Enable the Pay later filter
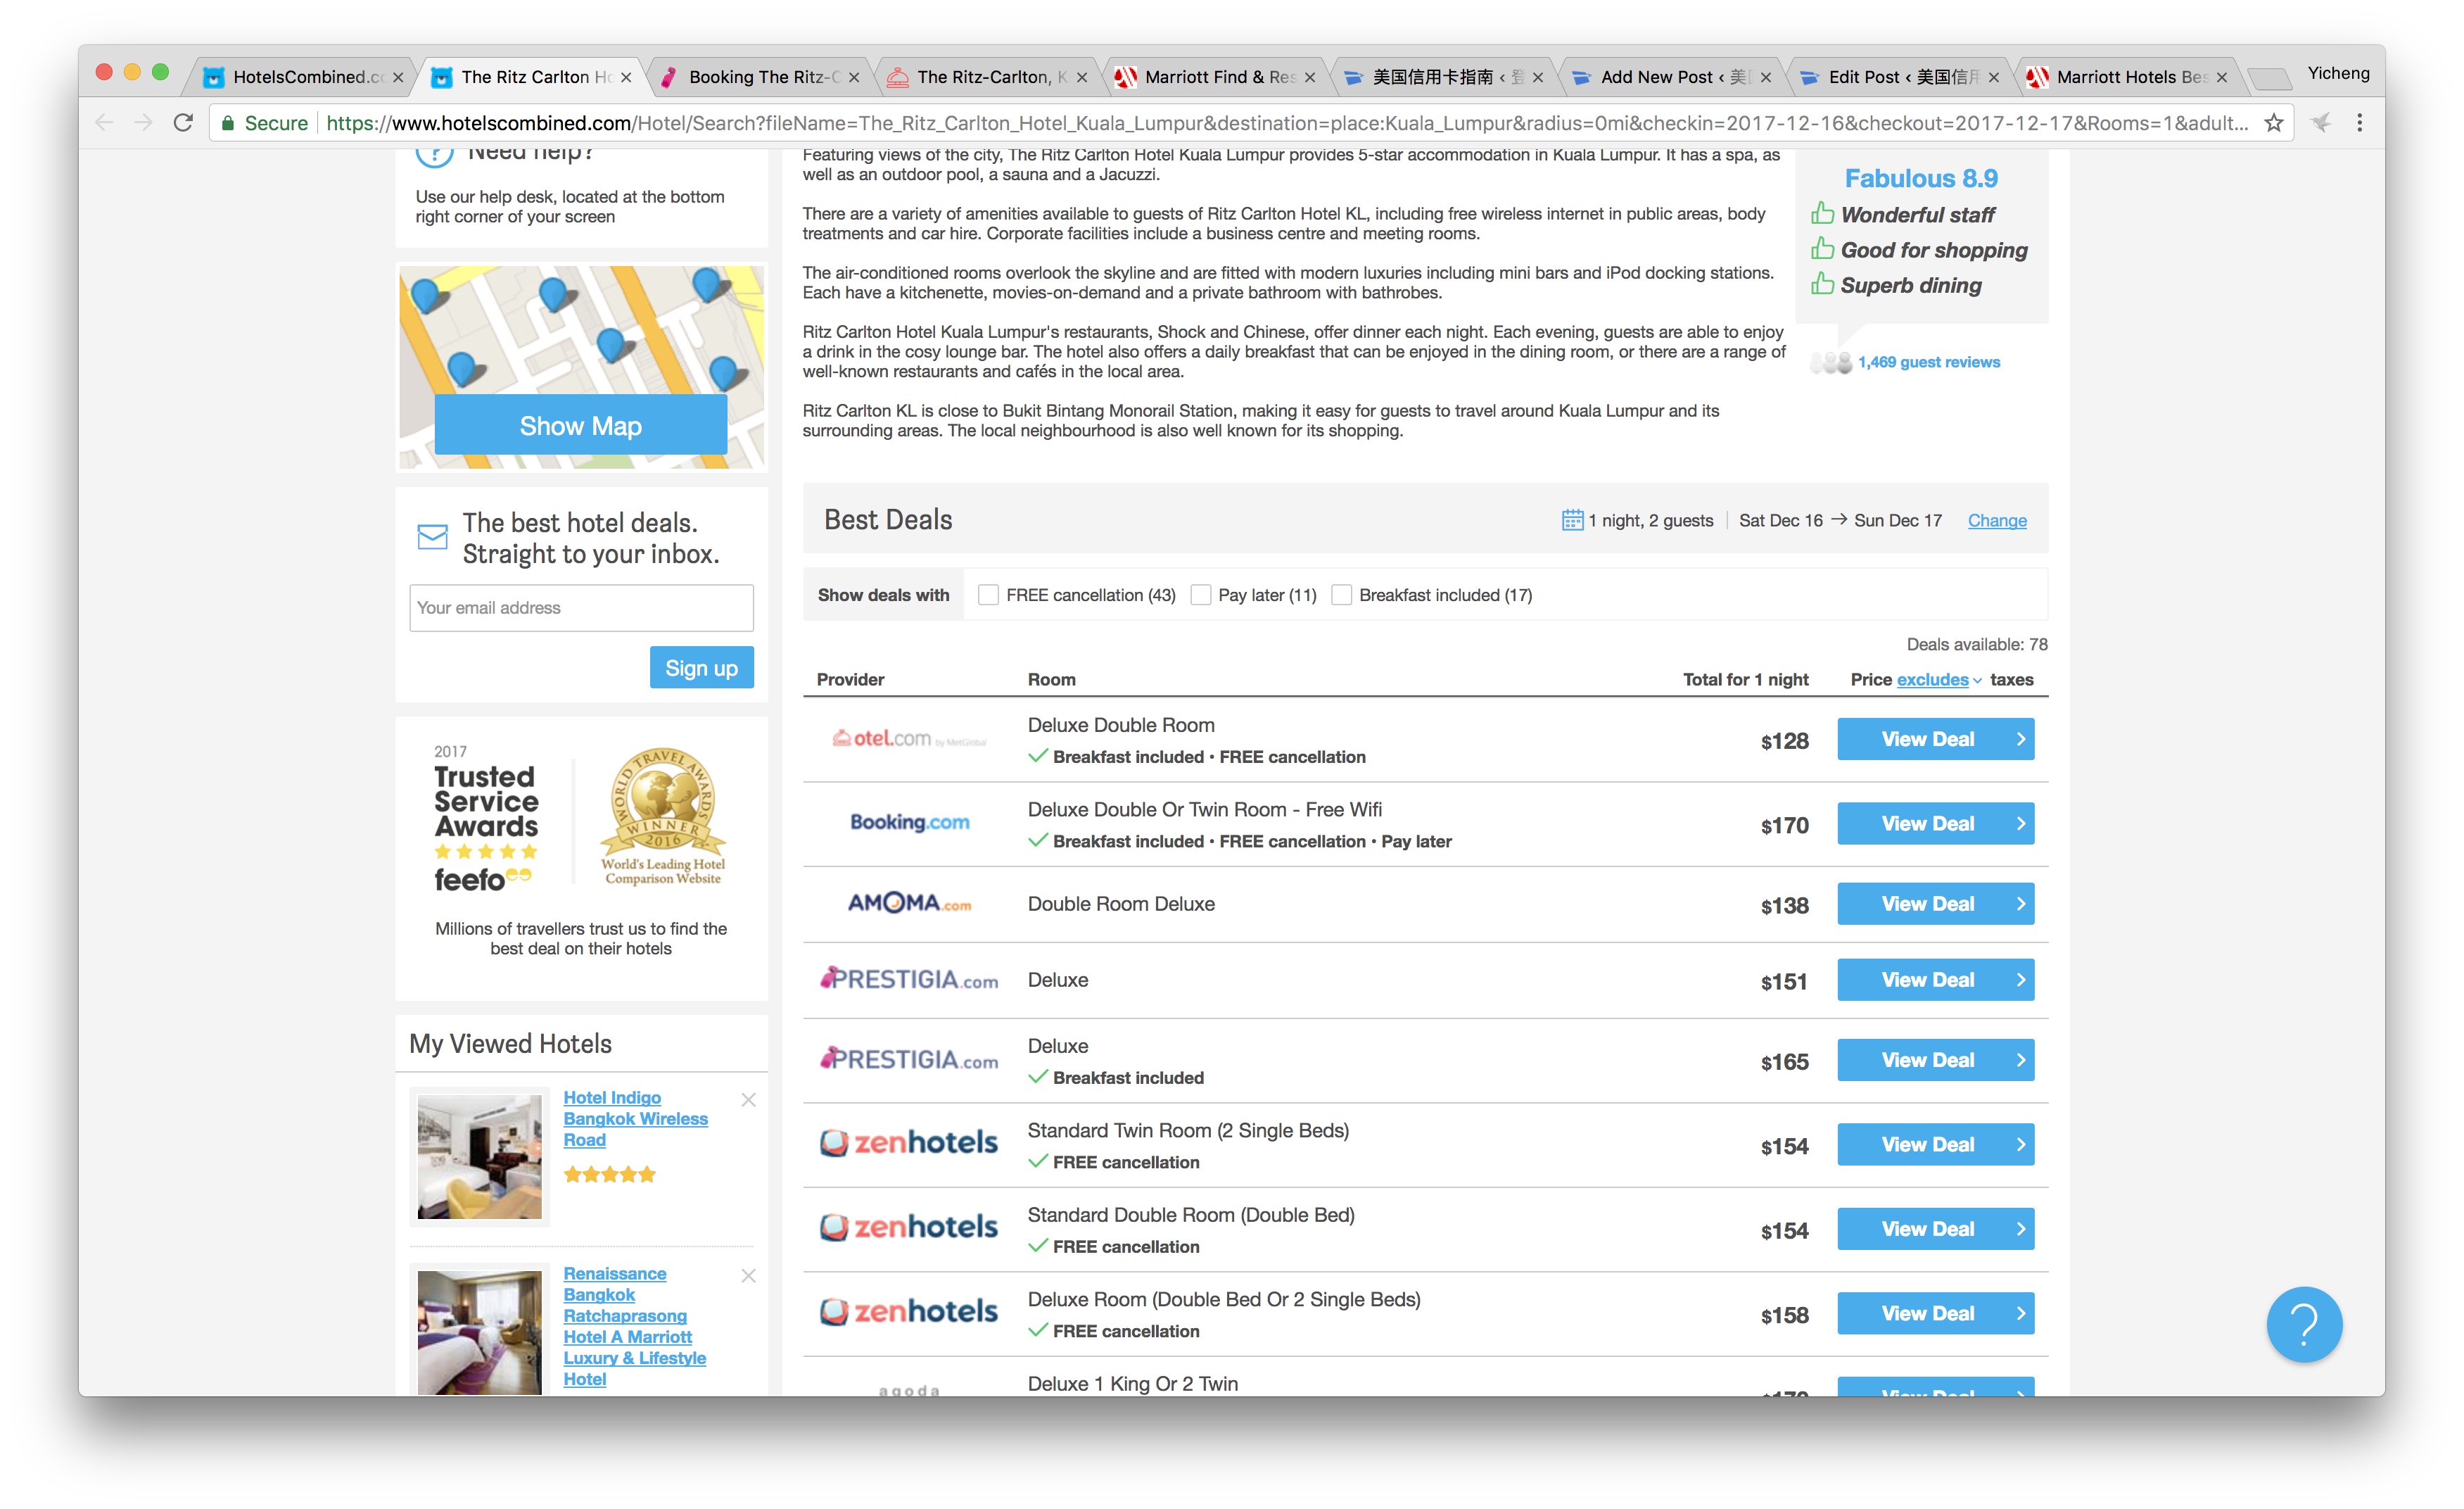Image resolution: width=2464 pixels, height=1509 pixels. 1201,595
